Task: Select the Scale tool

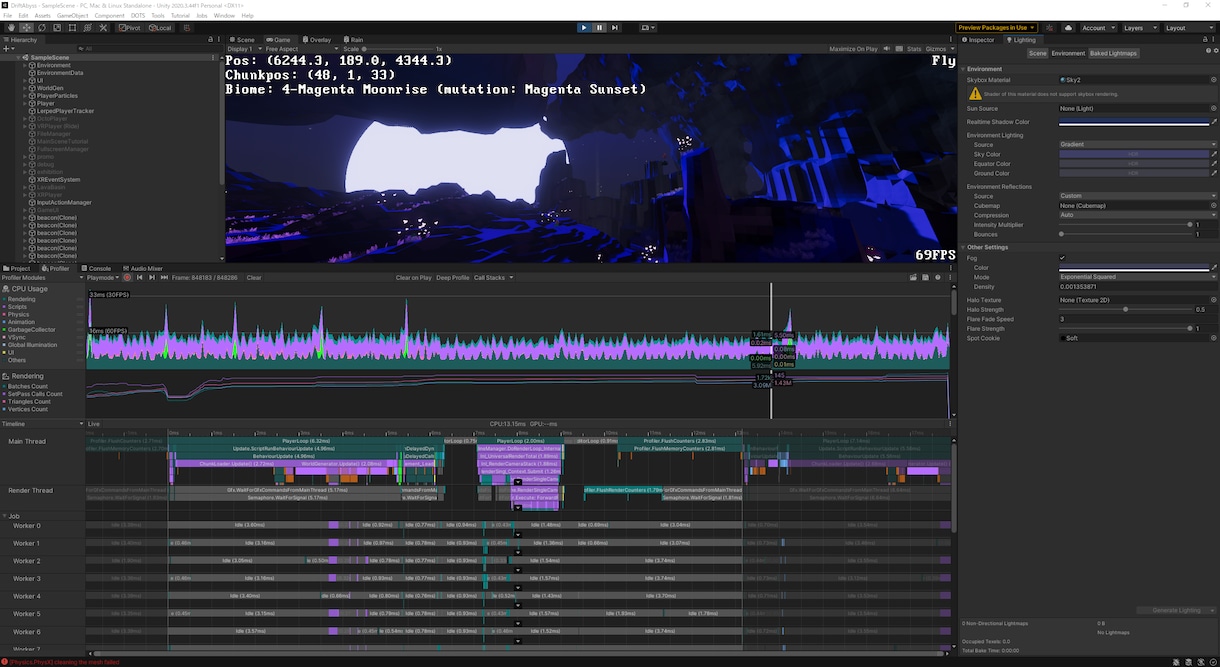Action: 56,28
